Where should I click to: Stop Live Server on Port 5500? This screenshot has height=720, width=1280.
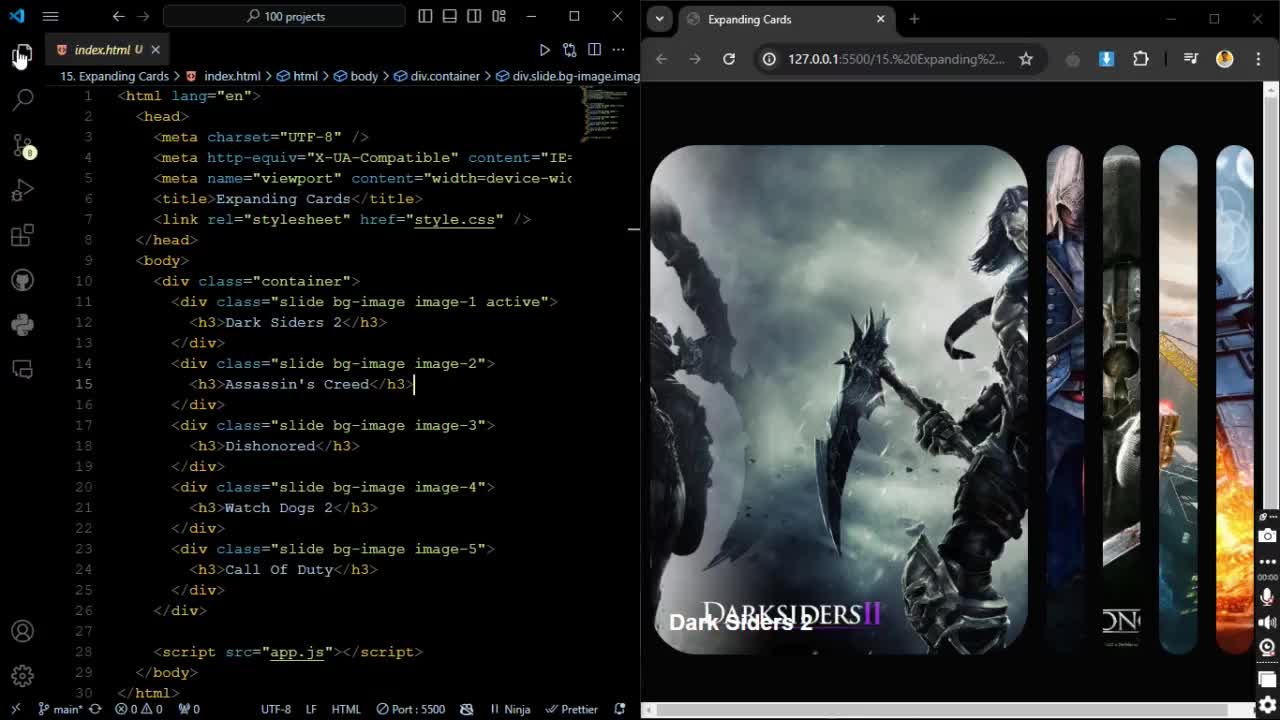411,709
